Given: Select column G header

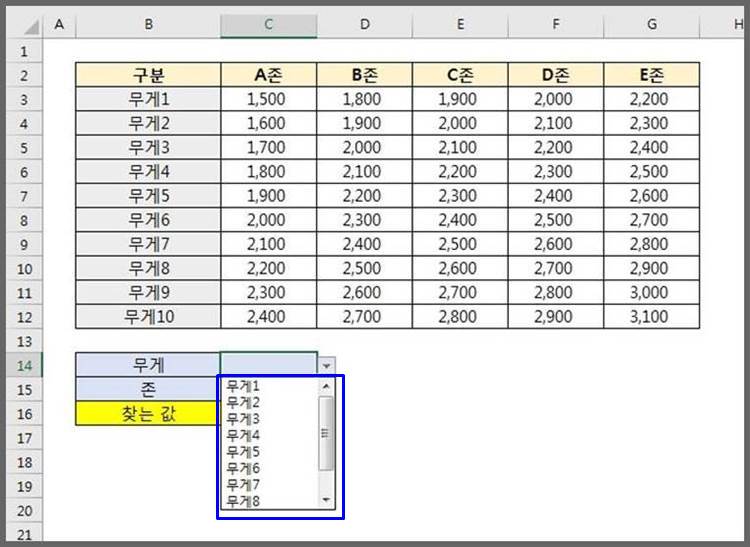Looking at the screenshot, I should [x=651, y=24].
